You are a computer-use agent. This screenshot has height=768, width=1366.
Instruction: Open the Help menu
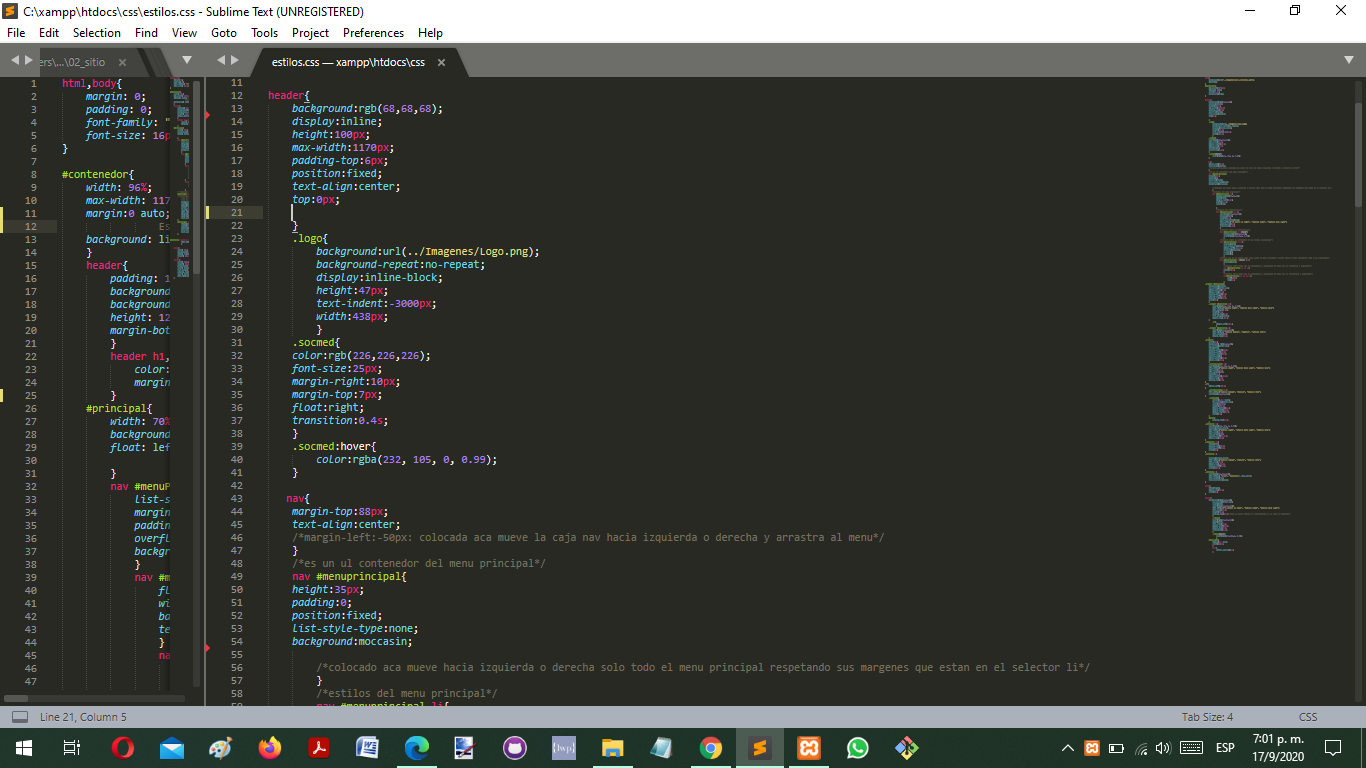coord(430,33)
